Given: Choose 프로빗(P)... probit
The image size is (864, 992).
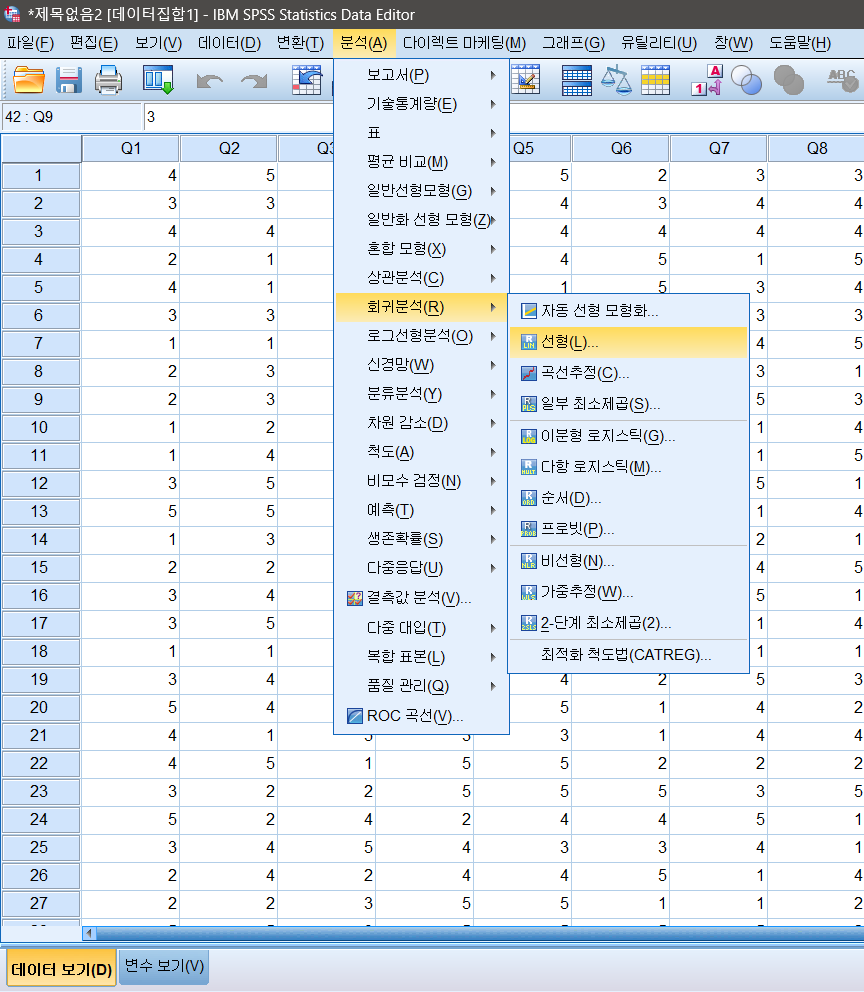Looking at the screenshot, I should 627,529.
